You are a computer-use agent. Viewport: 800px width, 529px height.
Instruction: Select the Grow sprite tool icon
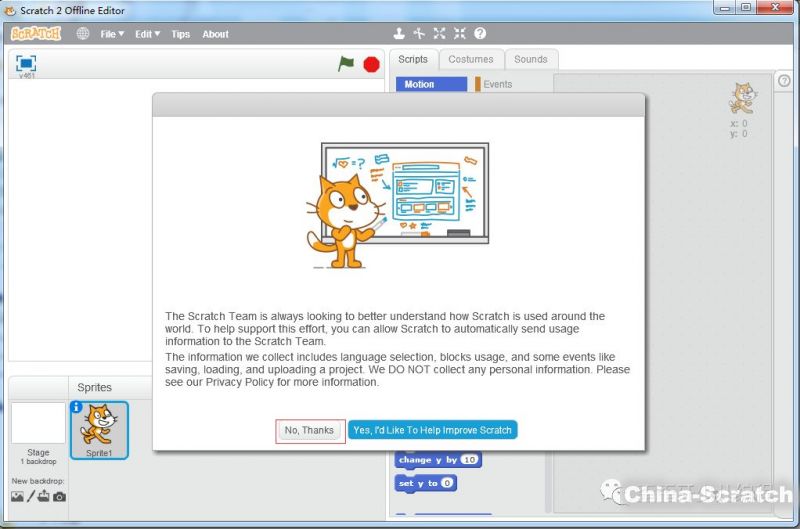pyautogui.click(x=440, y=34)
